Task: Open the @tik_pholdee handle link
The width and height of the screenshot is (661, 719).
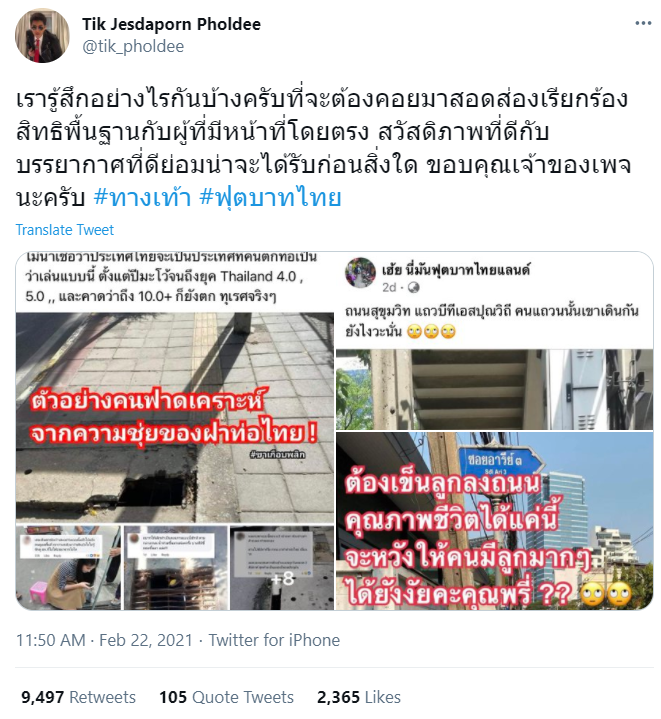Action: click(133, 46)
